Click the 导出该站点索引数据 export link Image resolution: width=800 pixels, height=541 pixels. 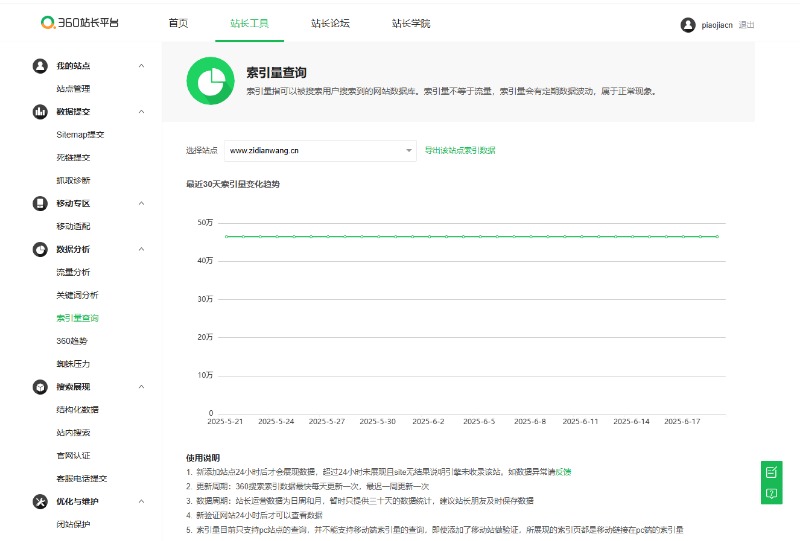[459, 151]
